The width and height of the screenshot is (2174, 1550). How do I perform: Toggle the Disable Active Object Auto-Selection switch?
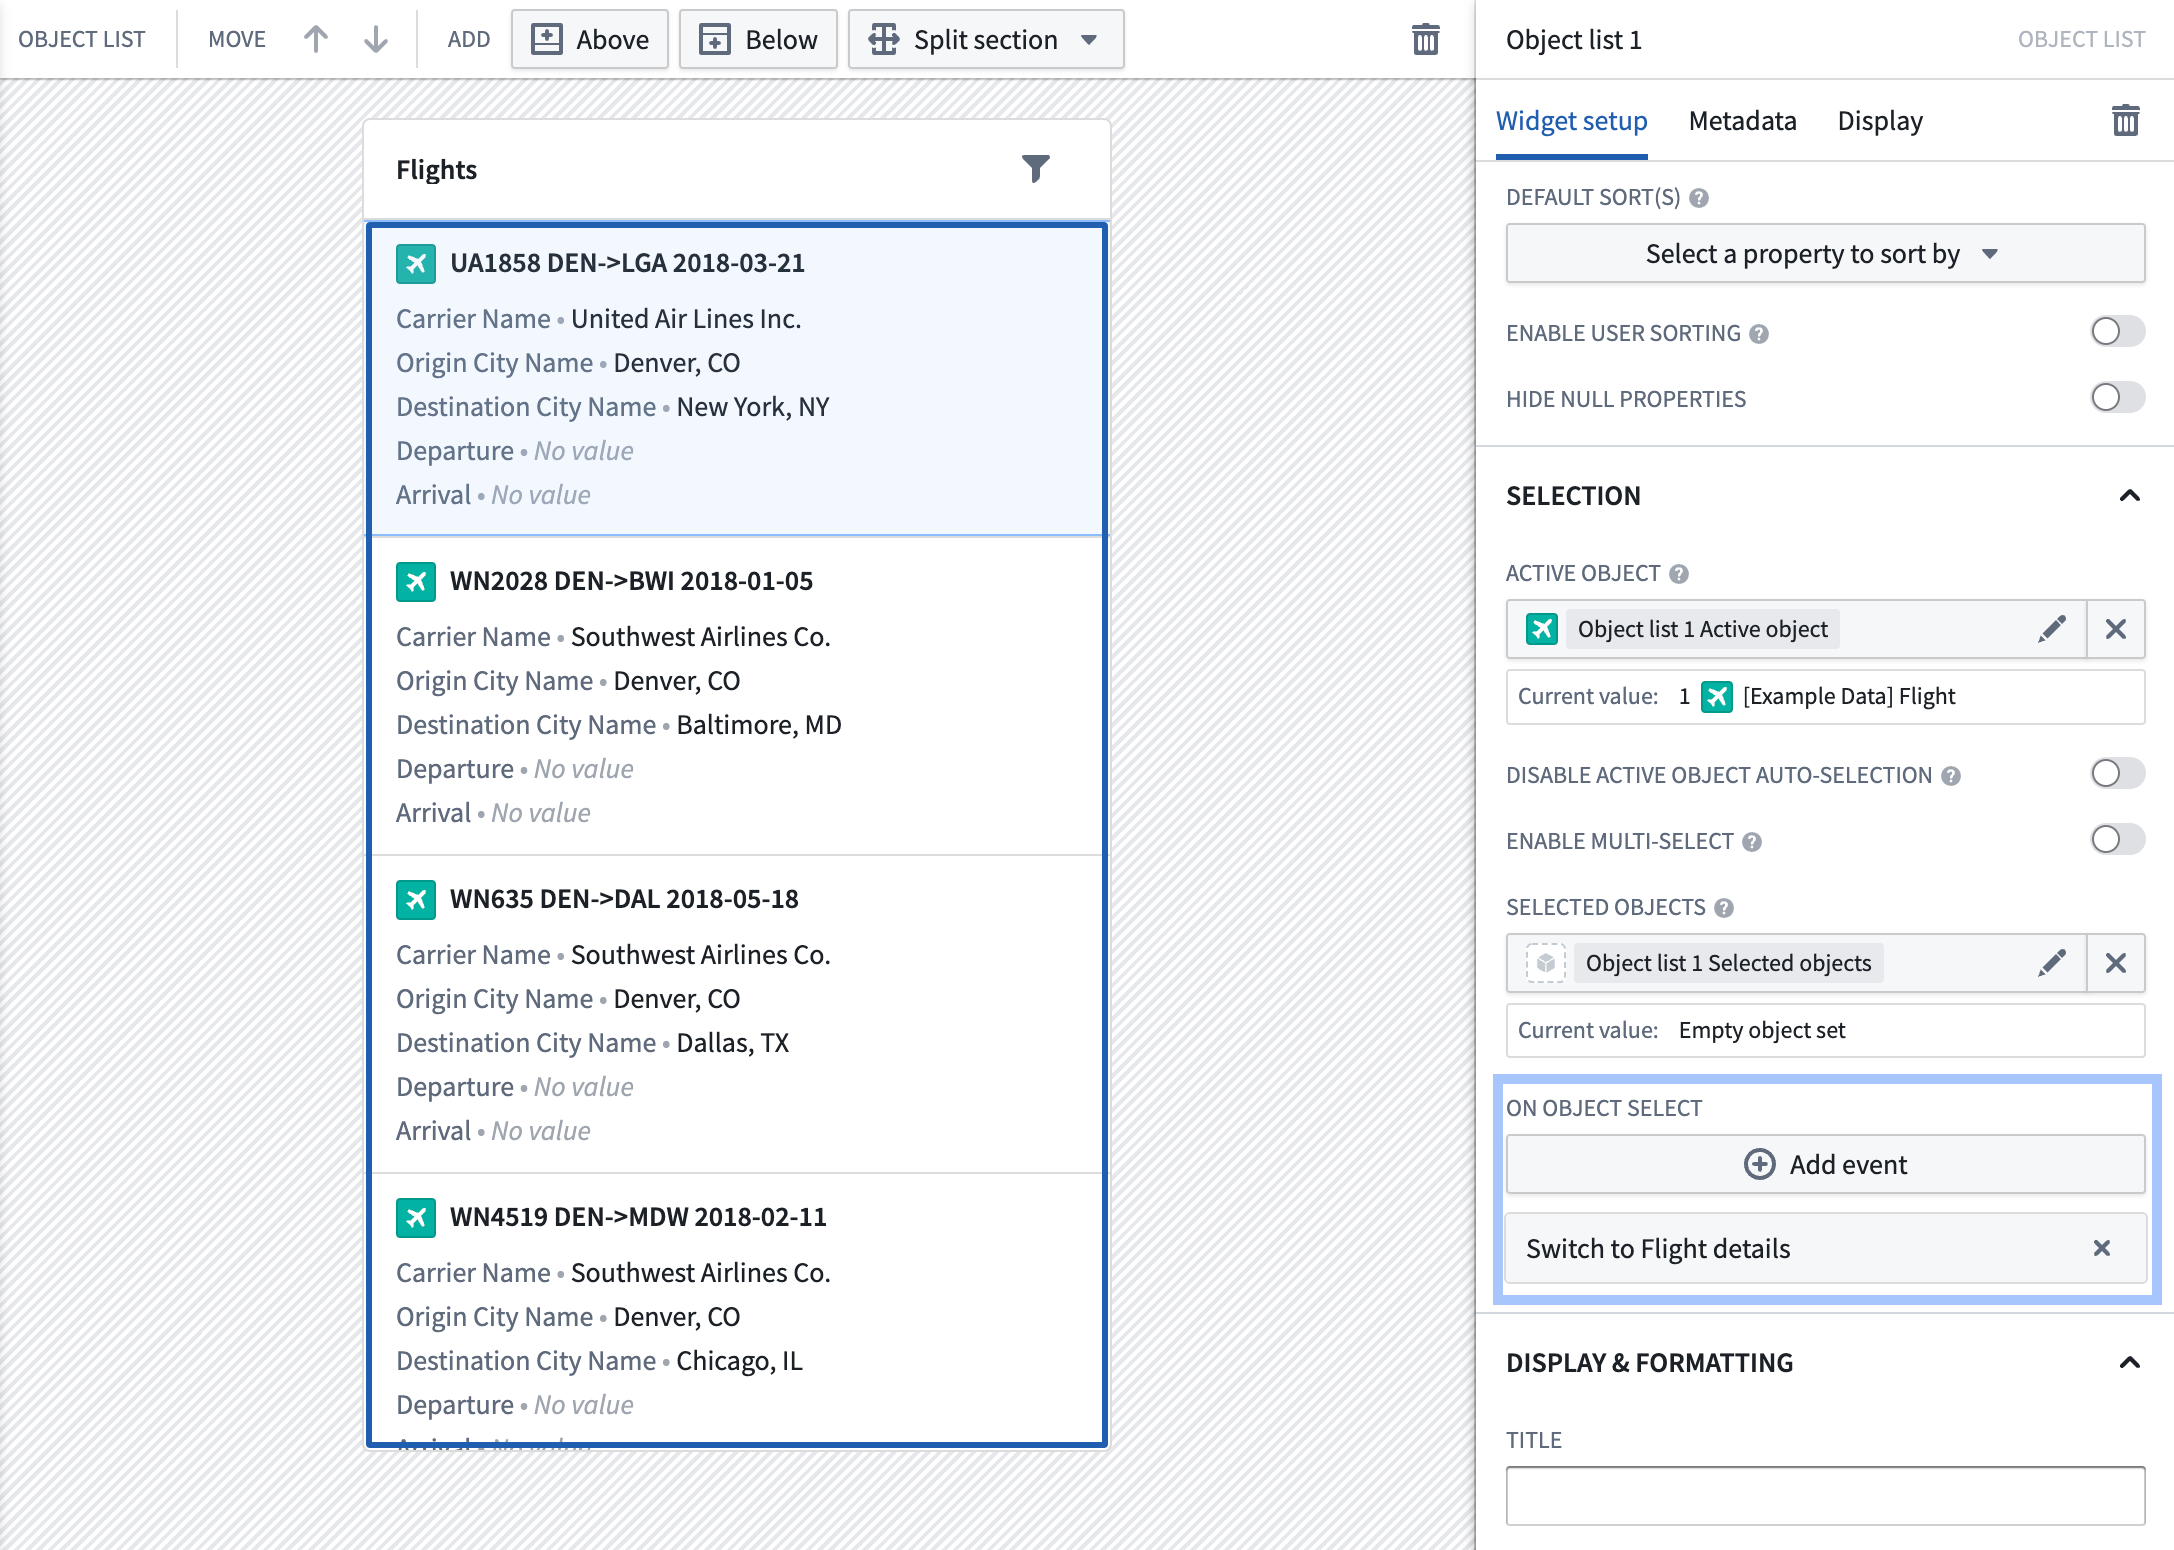point(2115,773)
